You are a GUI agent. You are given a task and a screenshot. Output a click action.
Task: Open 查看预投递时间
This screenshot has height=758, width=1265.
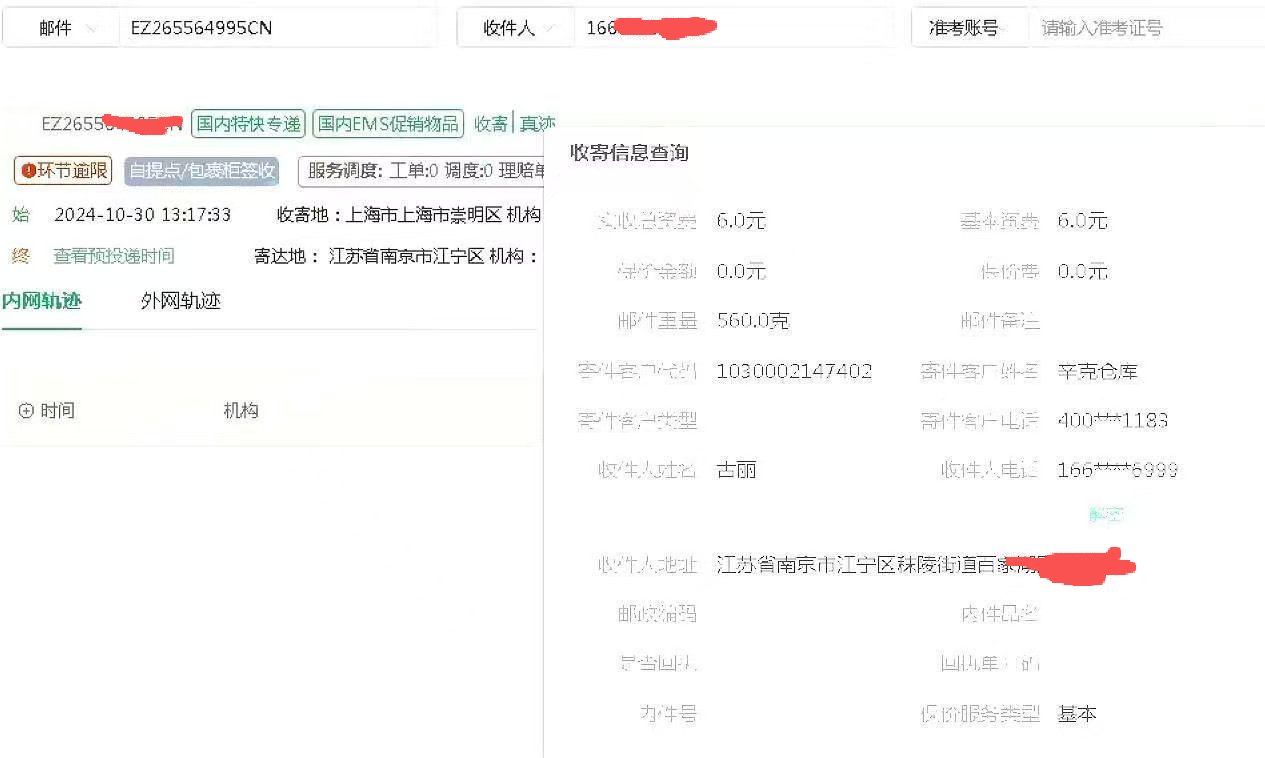(x=113, y=256)
